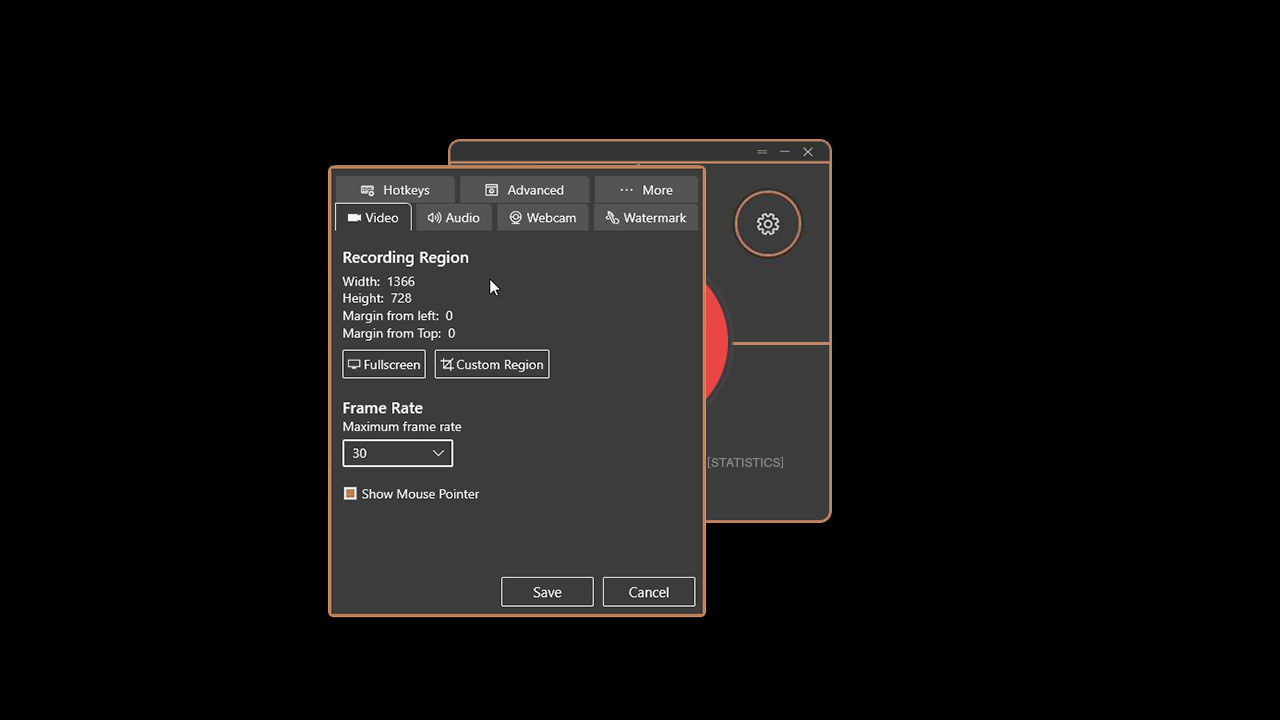This screenshot has width=1280, height=720.
Task: Minimize the main recorder window
Action: tap(785, 152)
